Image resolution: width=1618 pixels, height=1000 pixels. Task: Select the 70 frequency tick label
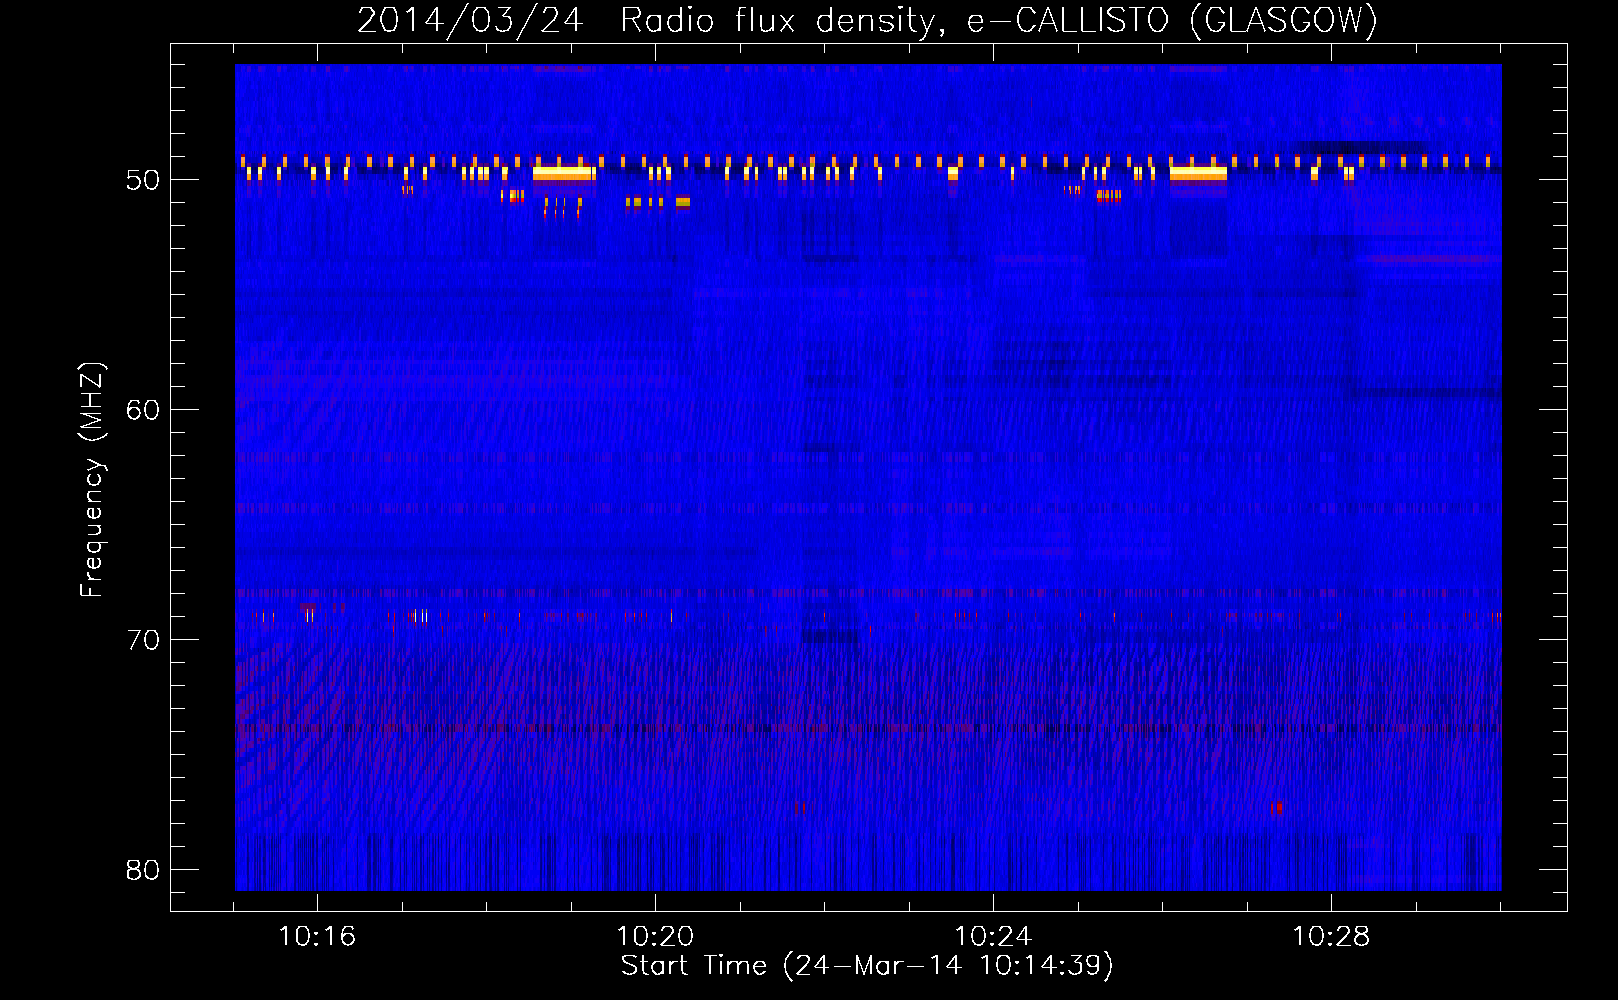[x=143, y=640]
